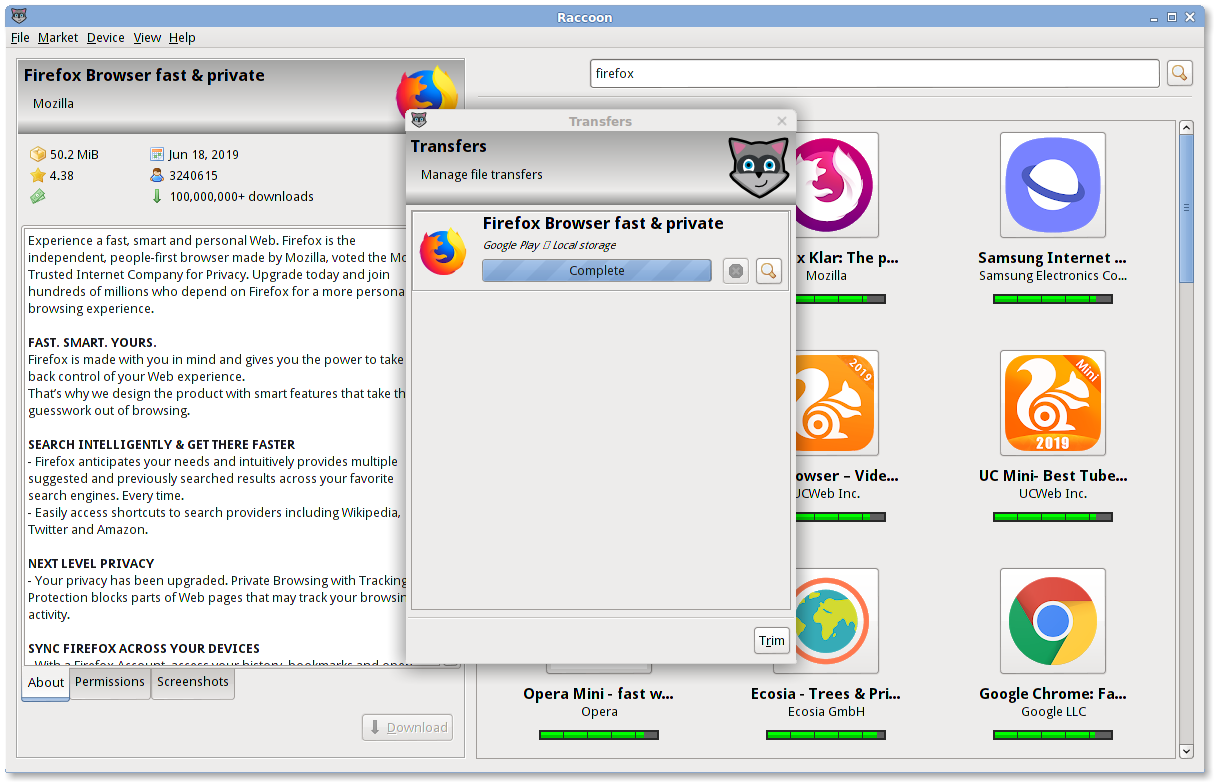Click the results list scrollbar thumb
The width and height of the screenshot is (1214, 782).
tap(1186, 208)
